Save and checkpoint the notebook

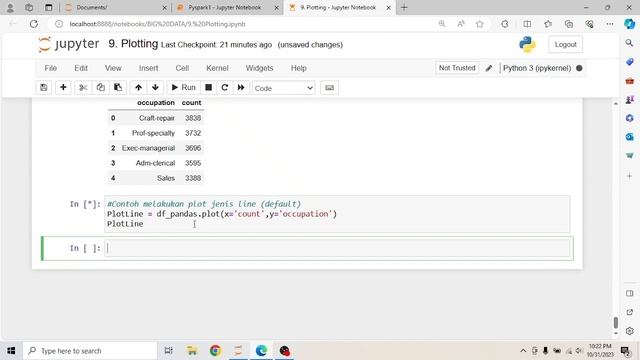click(x=44, y=88)
